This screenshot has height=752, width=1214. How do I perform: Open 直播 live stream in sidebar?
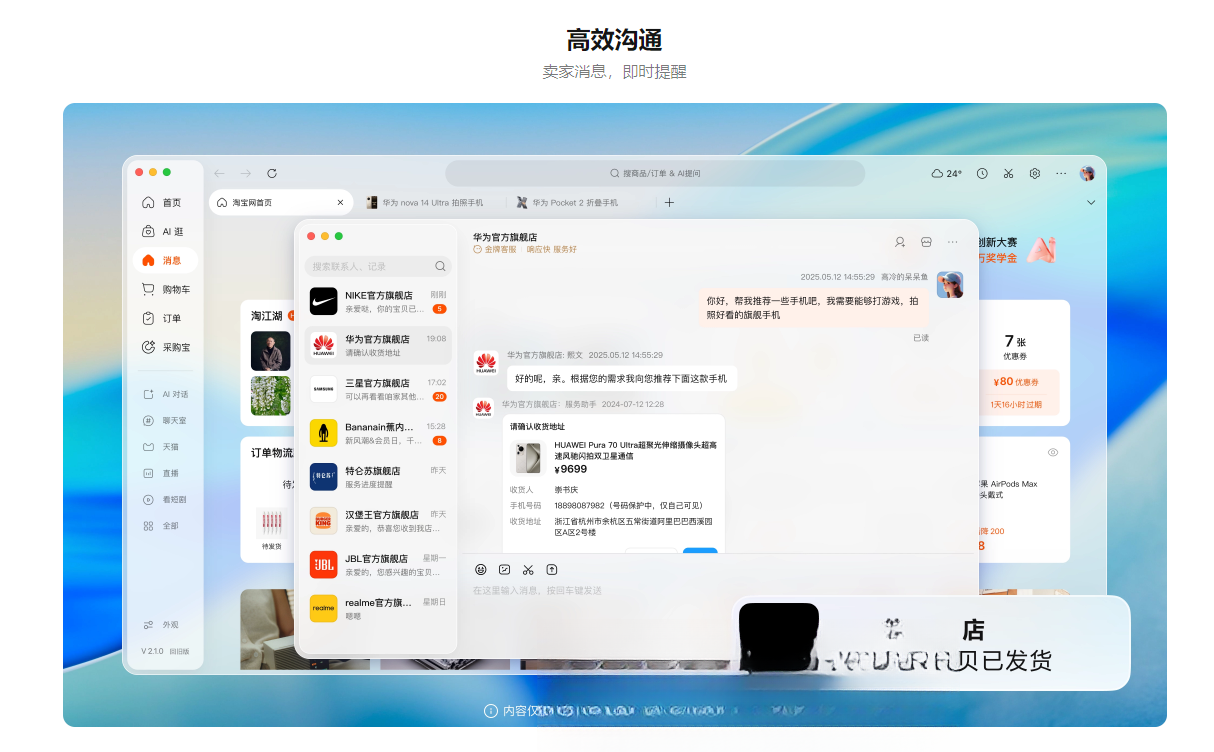pyautogui.click(x=163, y=473)
